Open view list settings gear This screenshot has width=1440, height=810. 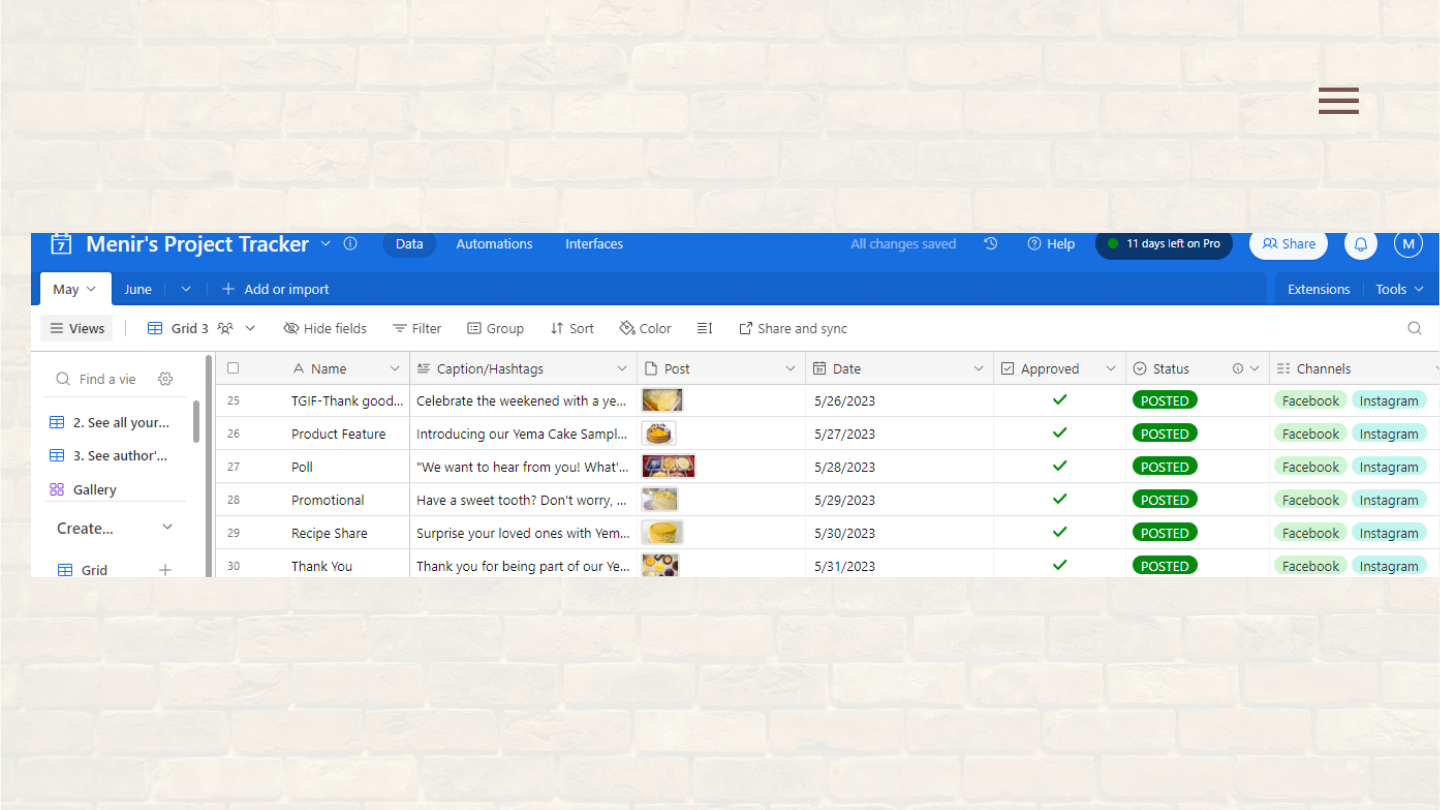coord(165,379)
